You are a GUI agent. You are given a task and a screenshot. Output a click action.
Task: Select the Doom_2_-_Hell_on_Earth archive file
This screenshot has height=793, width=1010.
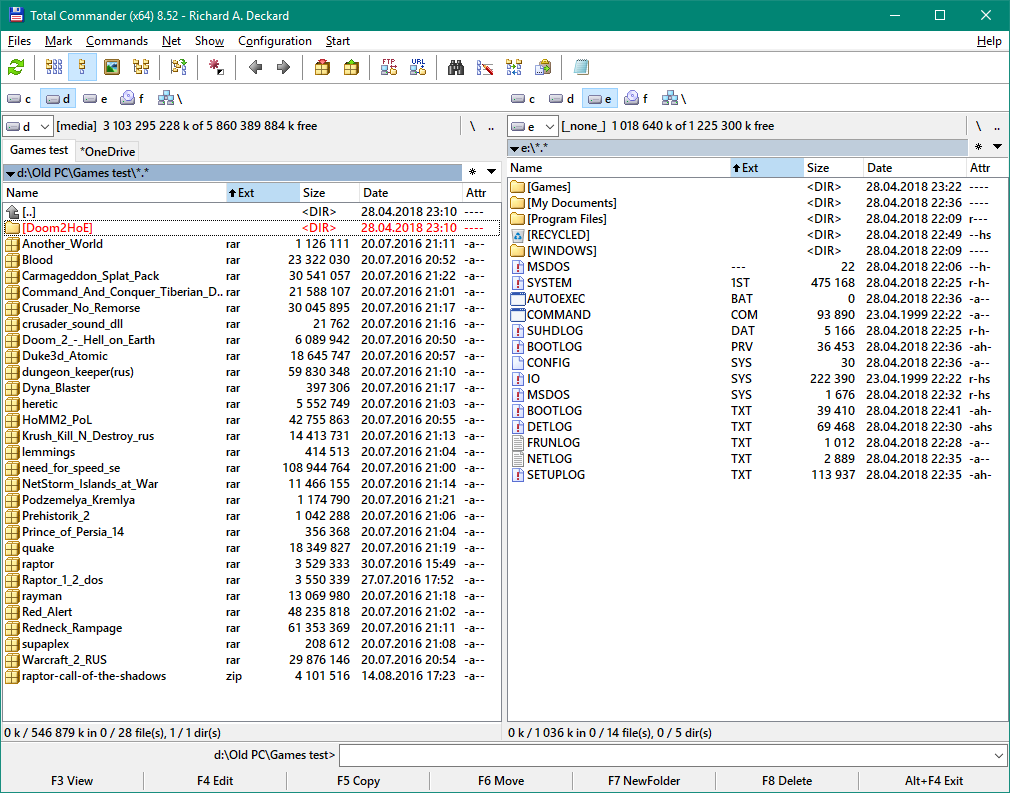click(88, 340)
